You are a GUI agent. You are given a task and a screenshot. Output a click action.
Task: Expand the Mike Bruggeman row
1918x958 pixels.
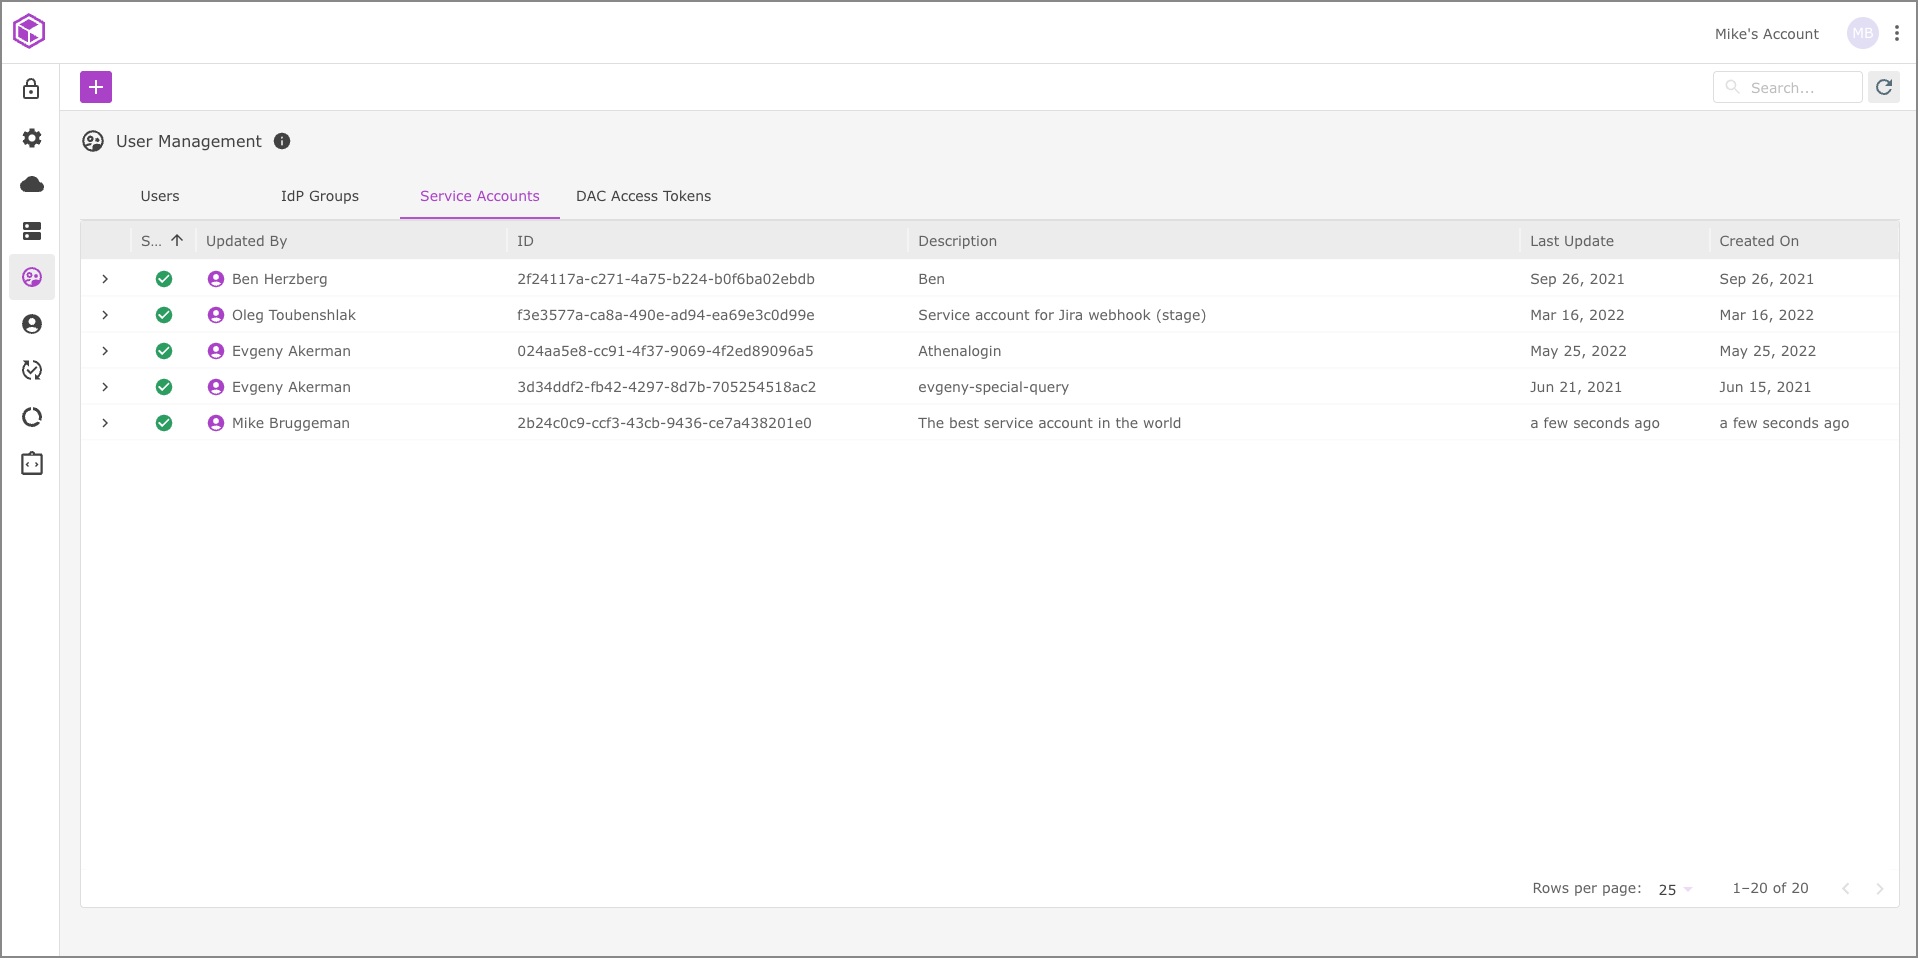point(105,423)
